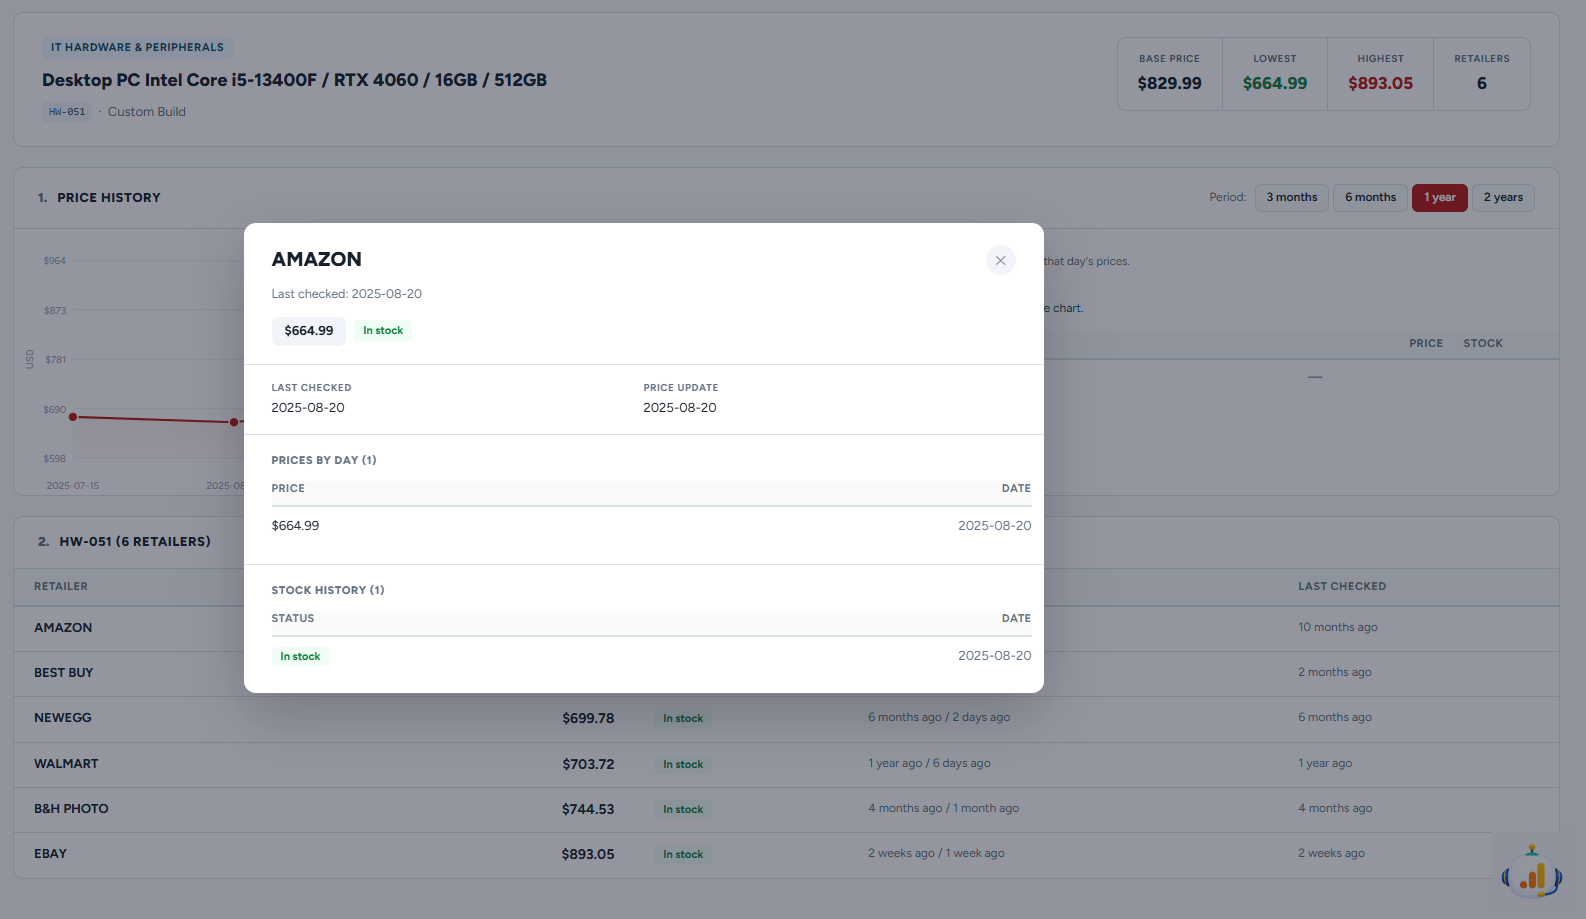The height and width of the screenshot is (919, 1586).
Task: Open the EBAY retailer row
Action: click(786, 854)
